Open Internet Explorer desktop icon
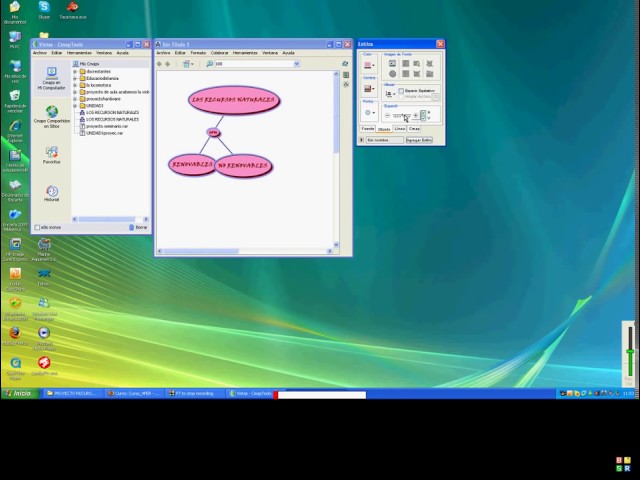This screenshot has height=480, width=640. click(15, 131)
